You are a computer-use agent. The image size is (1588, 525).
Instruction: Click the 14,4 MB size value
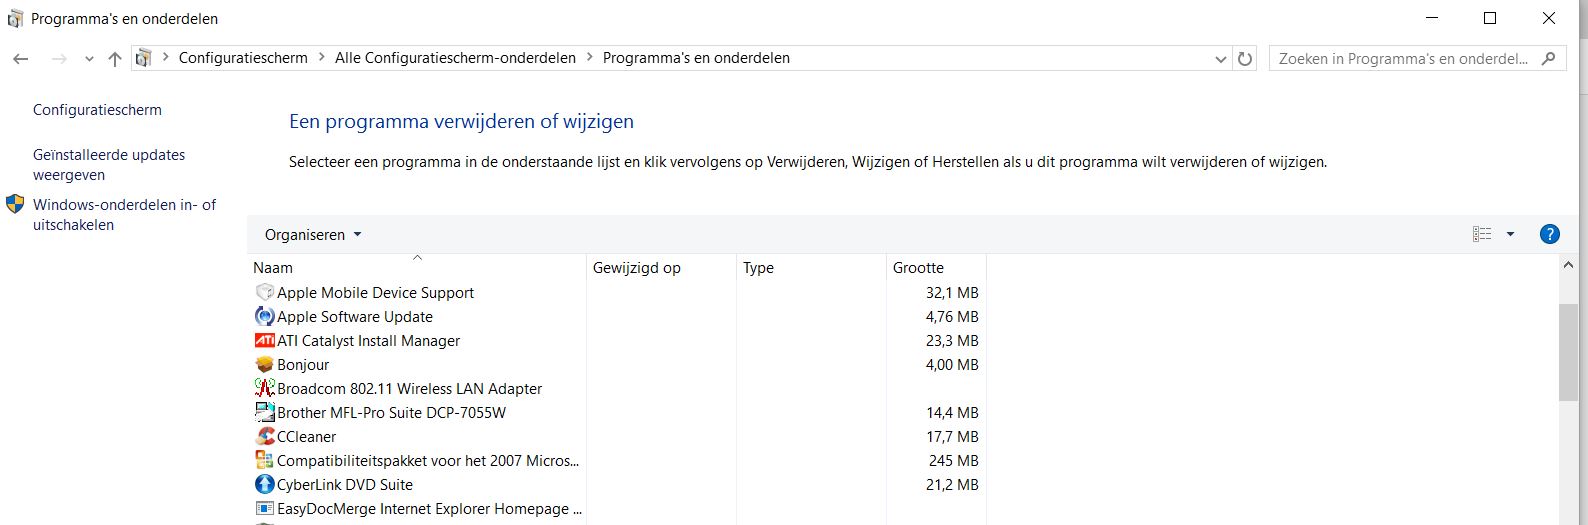point(952,412)
